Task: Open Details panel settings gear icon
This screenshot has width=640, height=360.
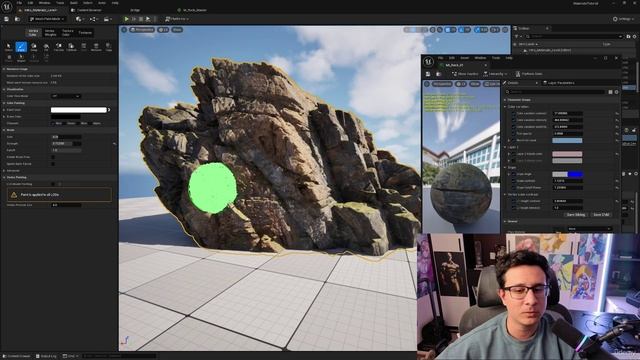Action: (x=616, y=92)
